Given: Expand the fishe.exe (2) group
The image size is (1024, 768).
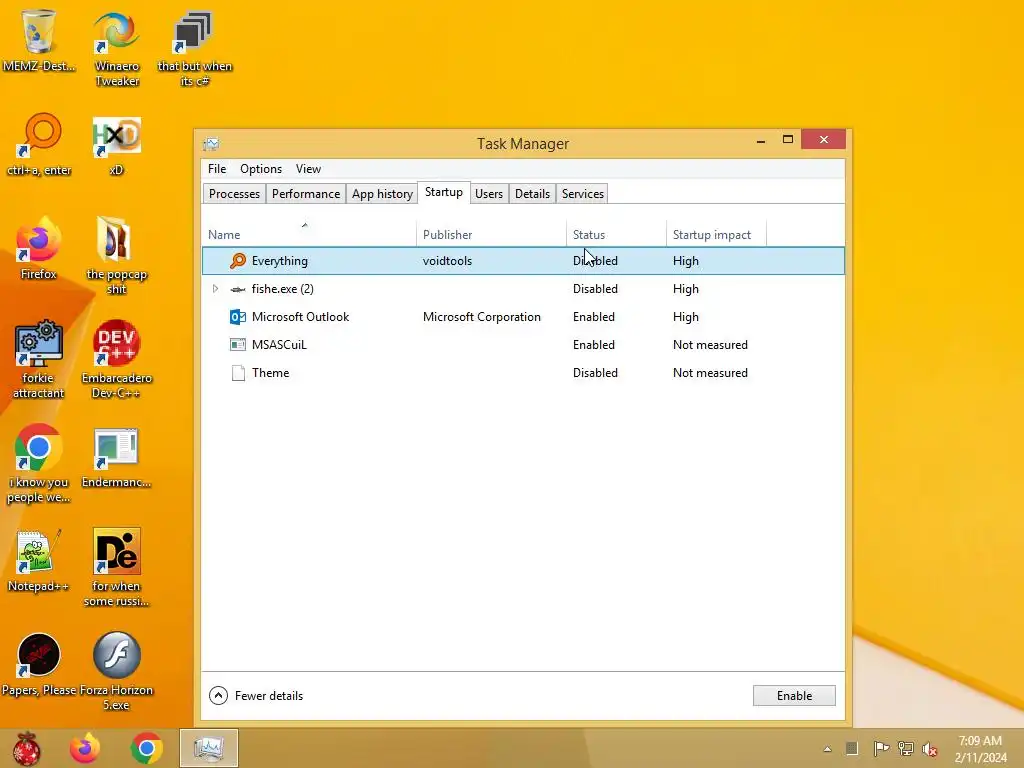Looking at the screenshot, I should pos(215,289).
